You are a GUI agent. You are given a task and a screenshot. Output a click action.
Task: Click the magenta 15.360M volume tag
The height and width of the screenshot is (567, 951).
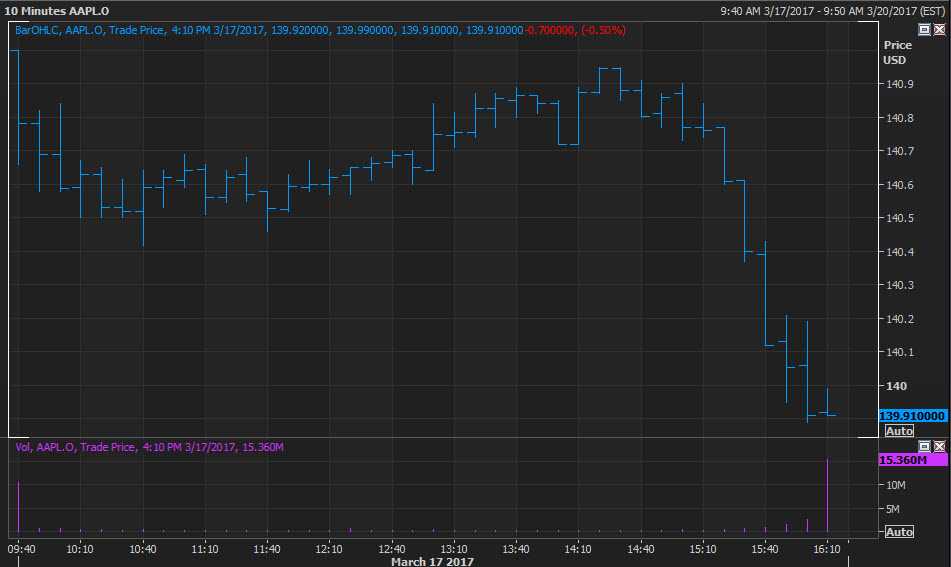911,460
